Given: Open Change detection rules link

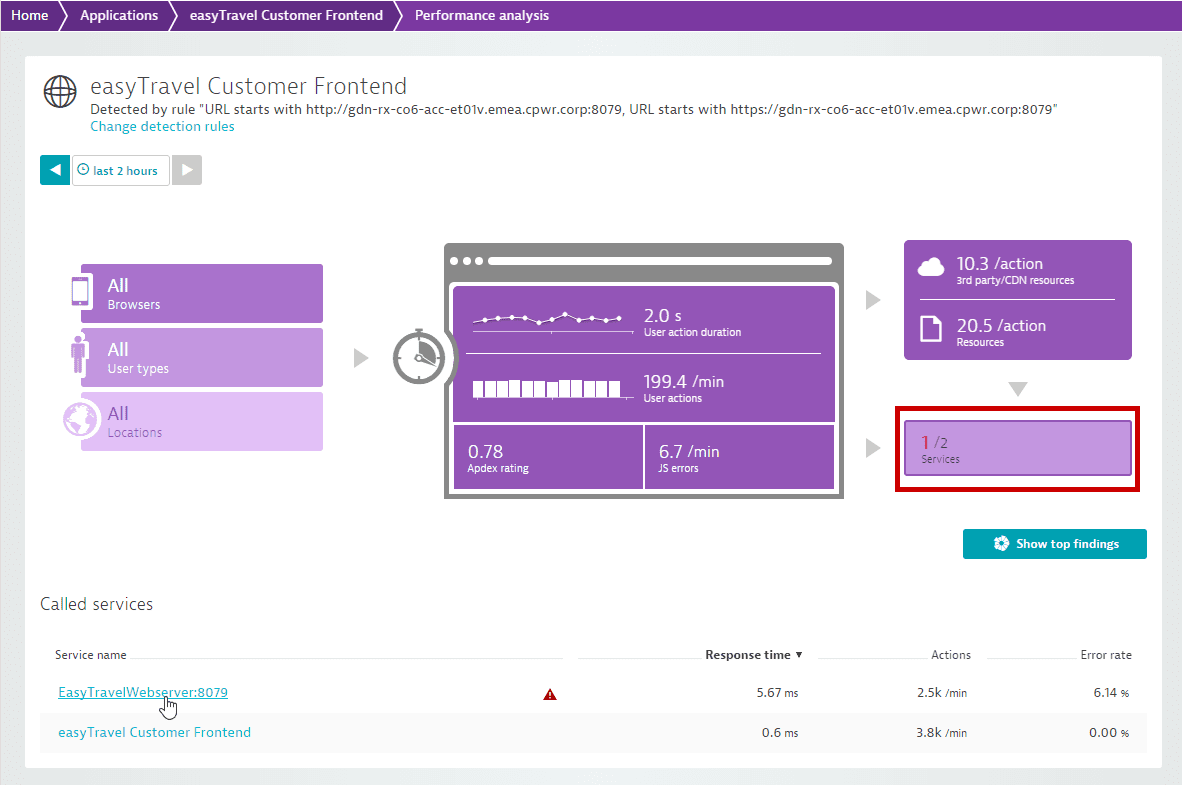Looking at the screenshot, I should 162,126.
